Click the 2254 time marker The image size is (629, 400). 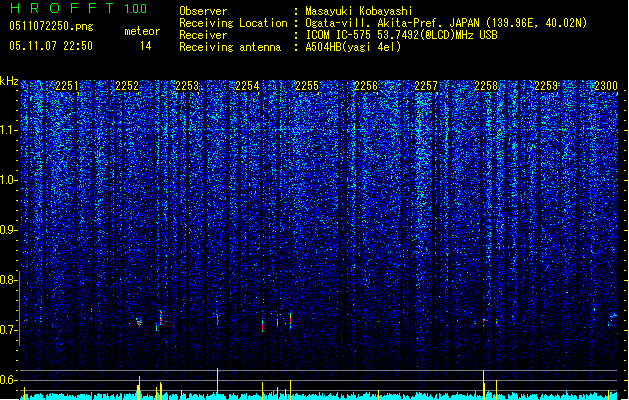pos(247,86)
